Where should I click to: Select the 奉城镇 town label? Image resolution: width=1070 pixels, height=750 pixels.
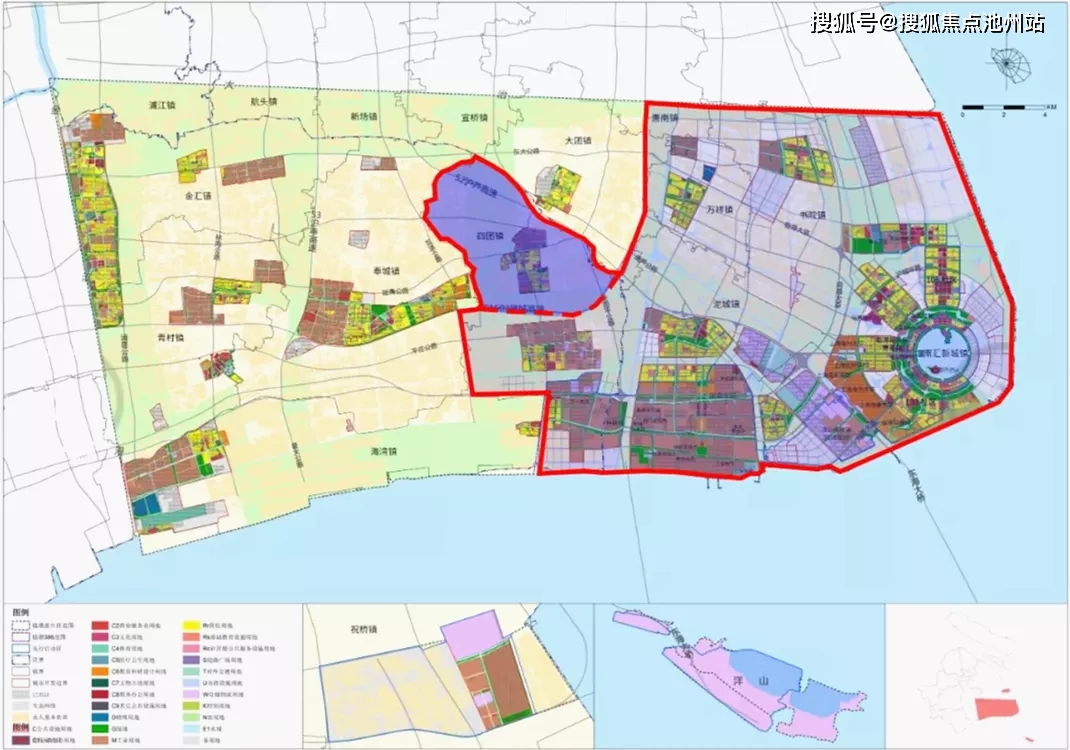pyautogui.click(x=386, y=272)
